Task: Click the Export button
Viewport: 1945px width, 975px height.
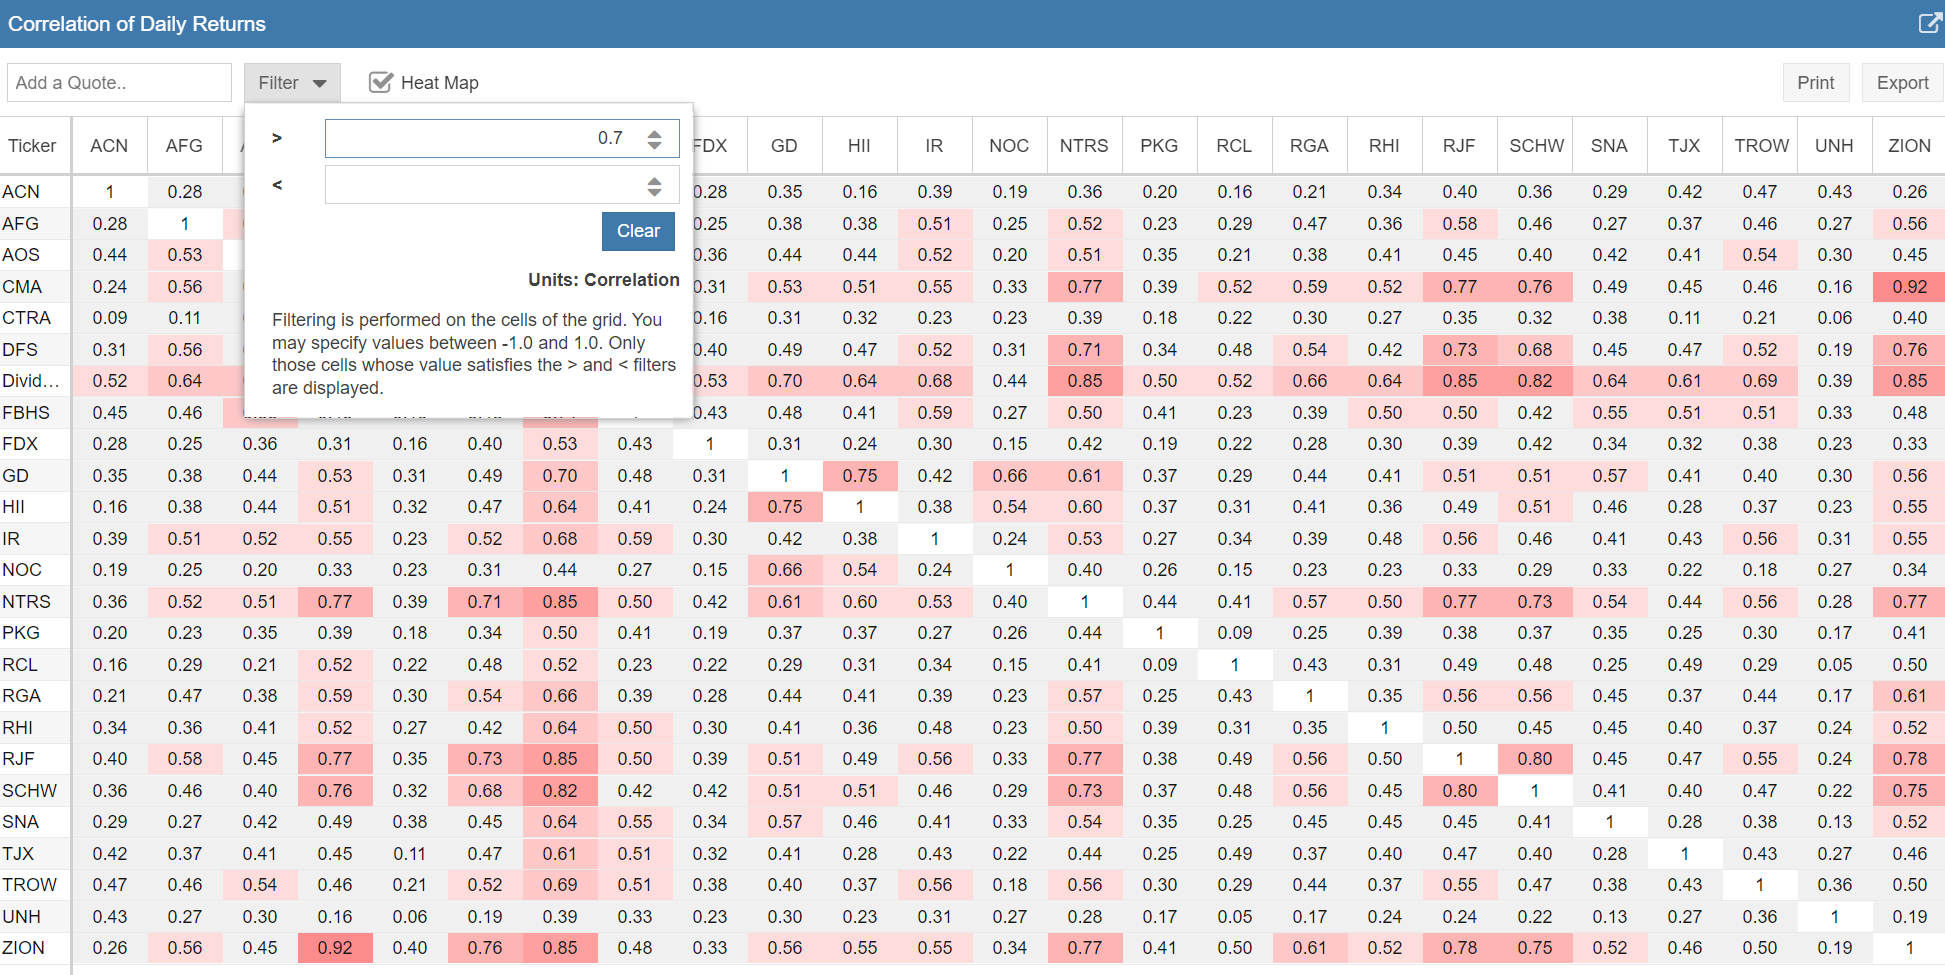Action: 1902,83
